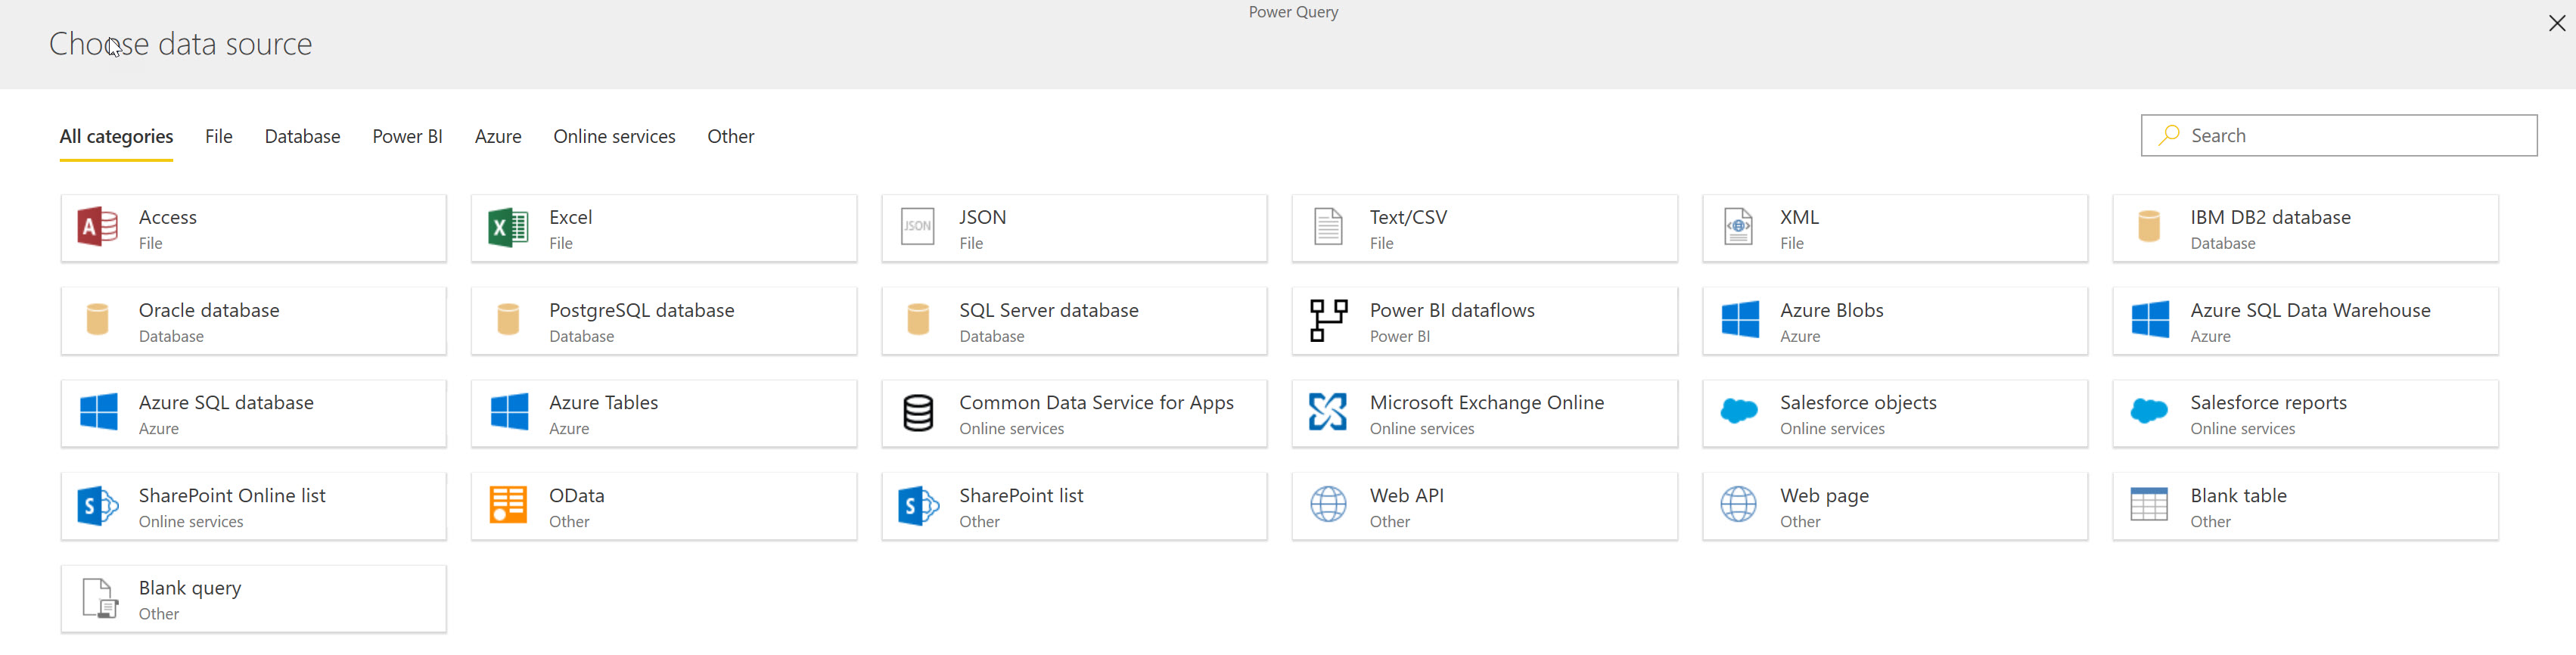2576x655 pixels.
Task: Select the Salesforce reports label
Action: (x=2268, y=403)
